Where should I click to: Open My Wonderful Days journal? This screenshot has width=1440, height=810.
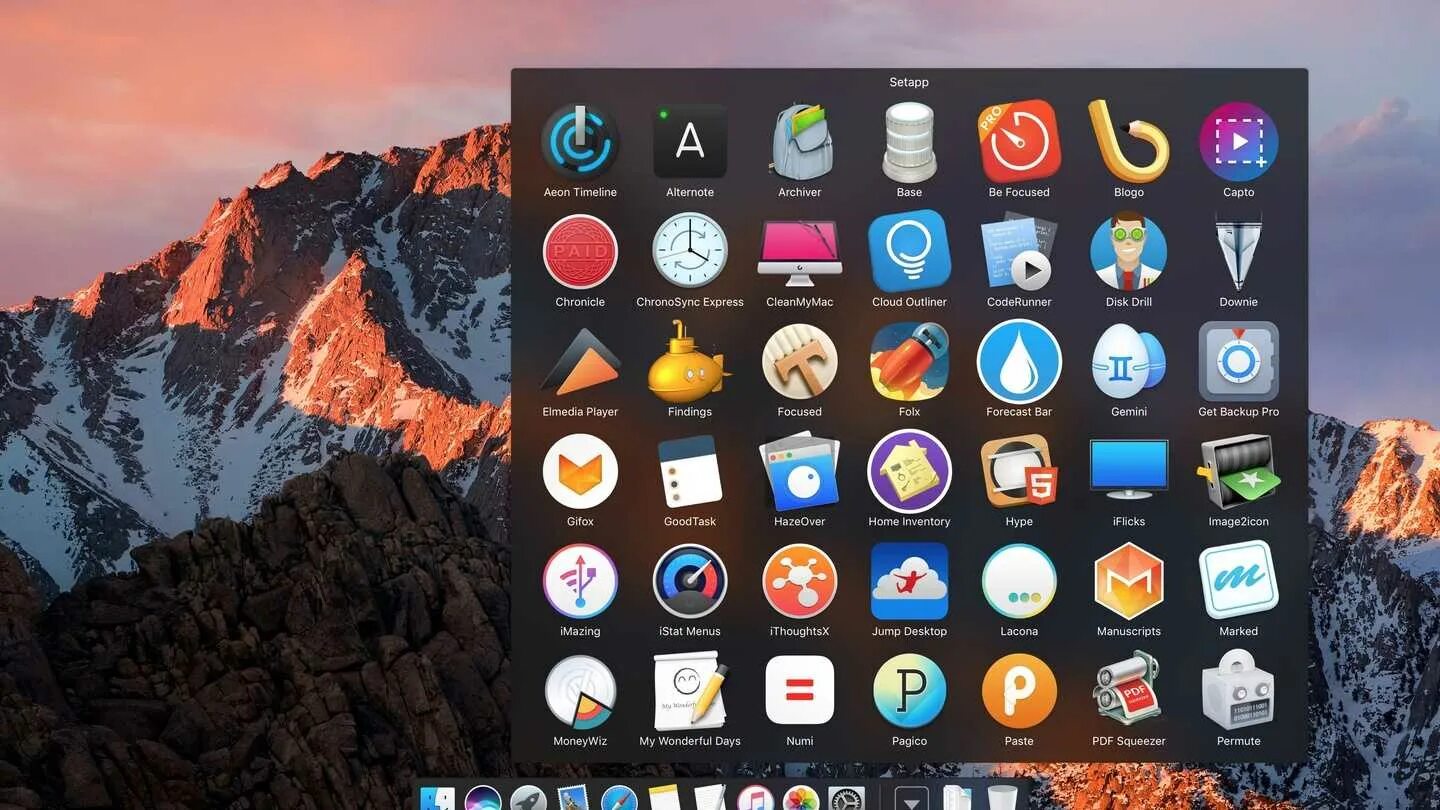(x=690, y=692)
